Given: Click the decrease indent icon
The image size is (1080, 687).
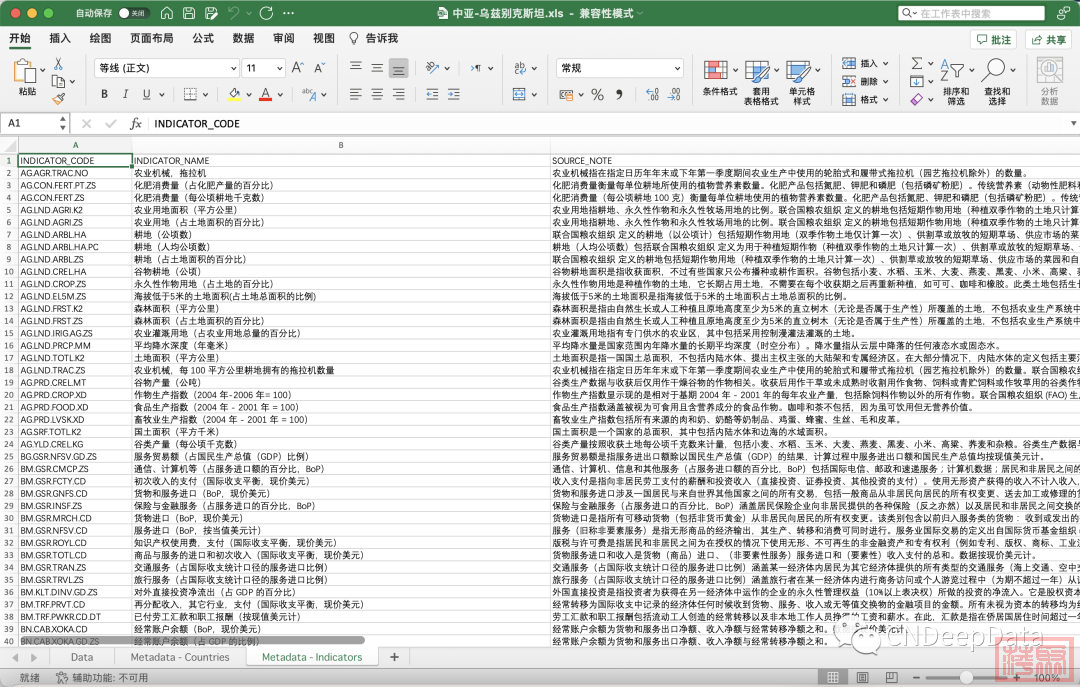Looking at the screenshot, I should pyautogui.click(x=432, y=94).
